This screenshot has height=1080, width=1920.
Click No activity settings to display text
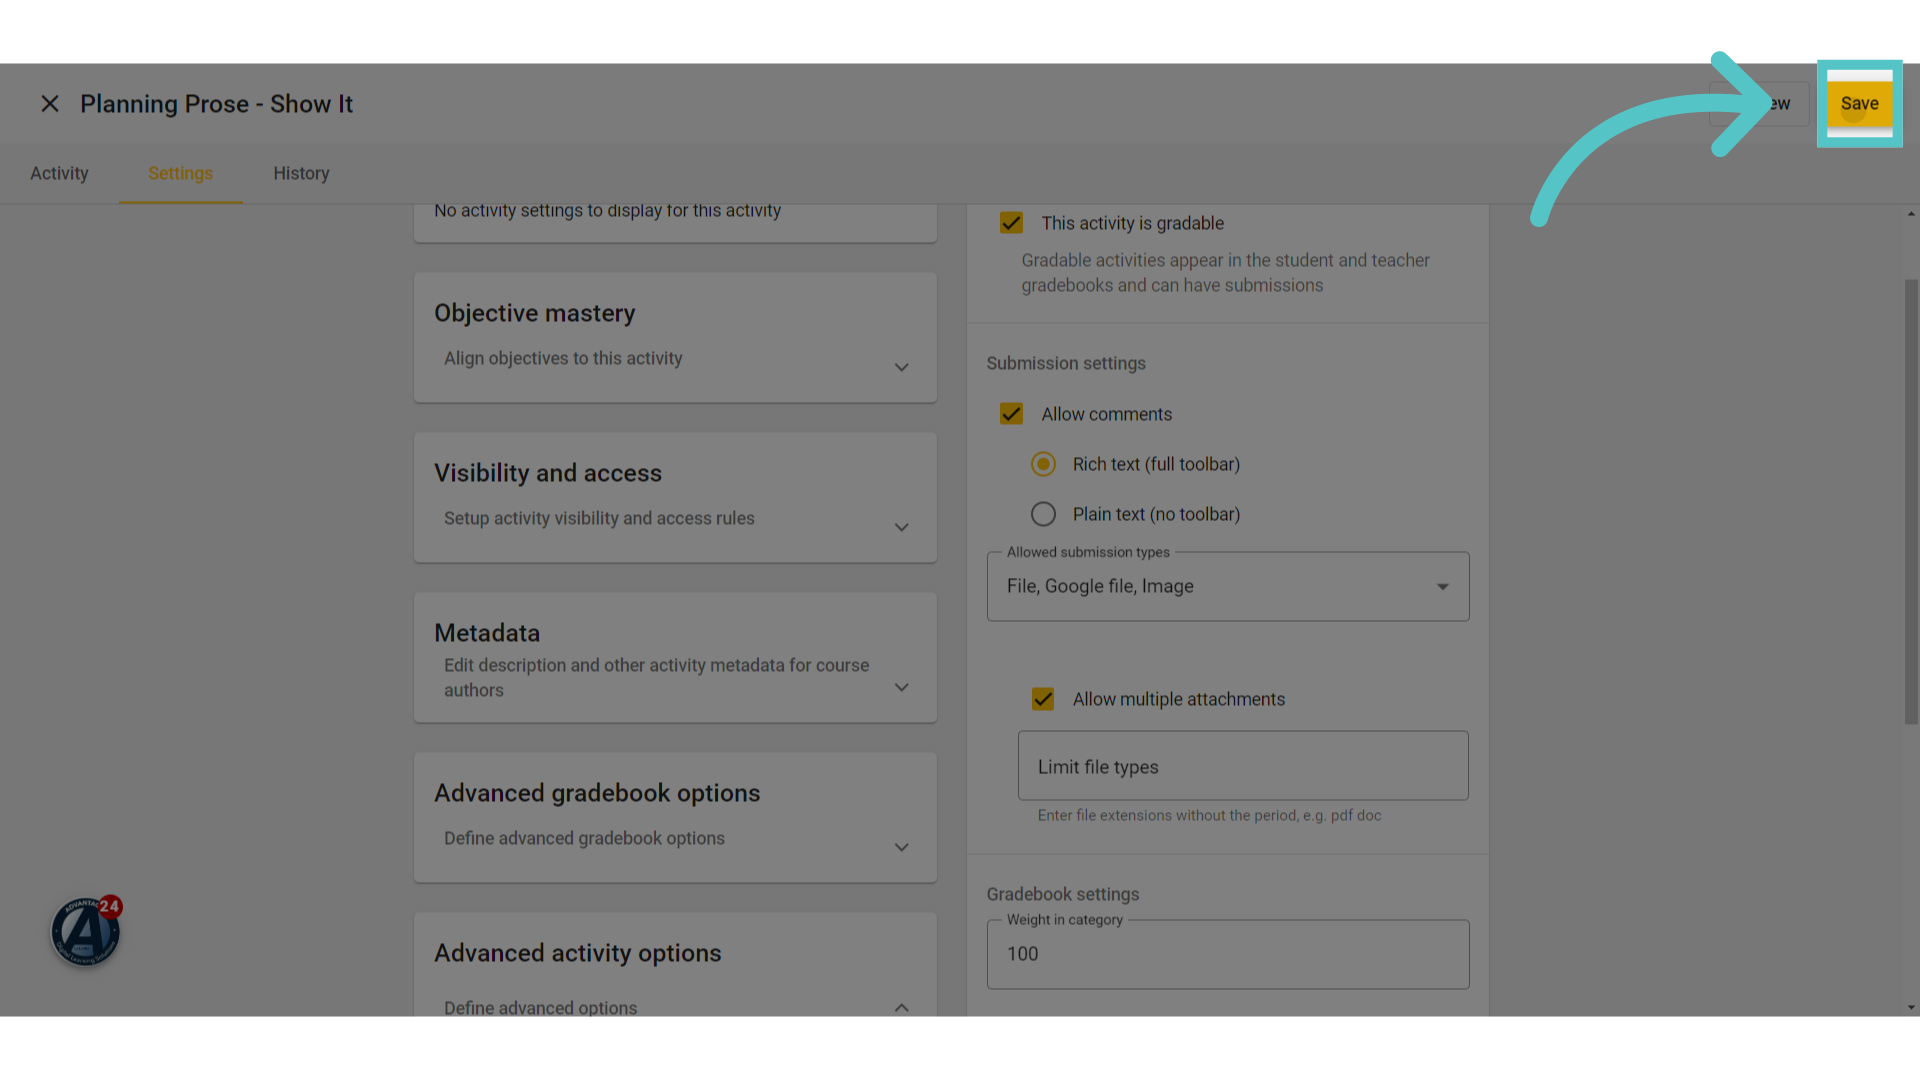pyautogui.click(x=607, y=211)
